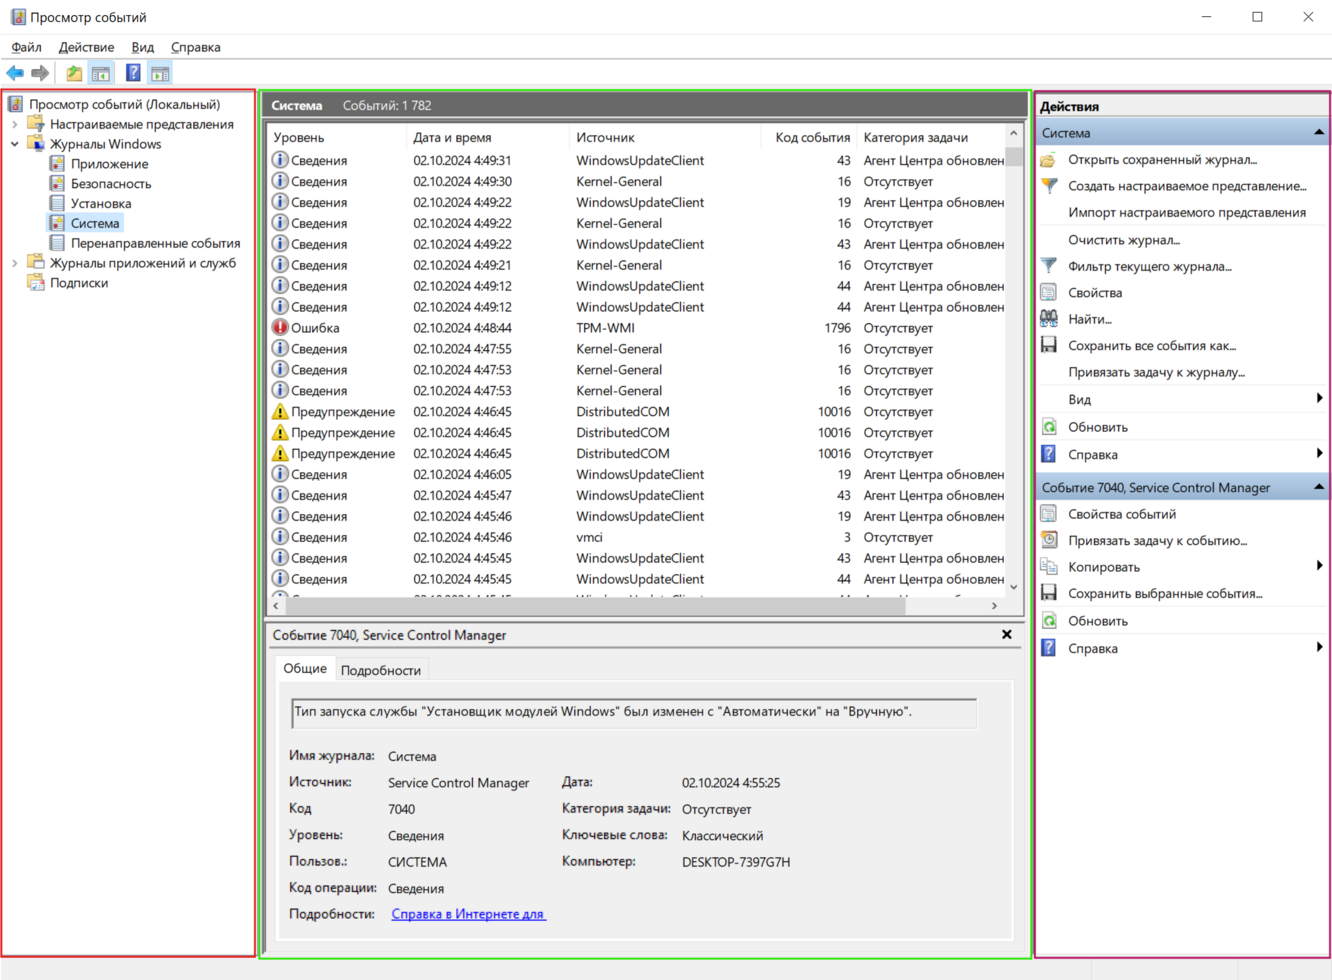Click the blue Help toolbar icon
The width and height of the screenshot is (1332, 980).
133,73
